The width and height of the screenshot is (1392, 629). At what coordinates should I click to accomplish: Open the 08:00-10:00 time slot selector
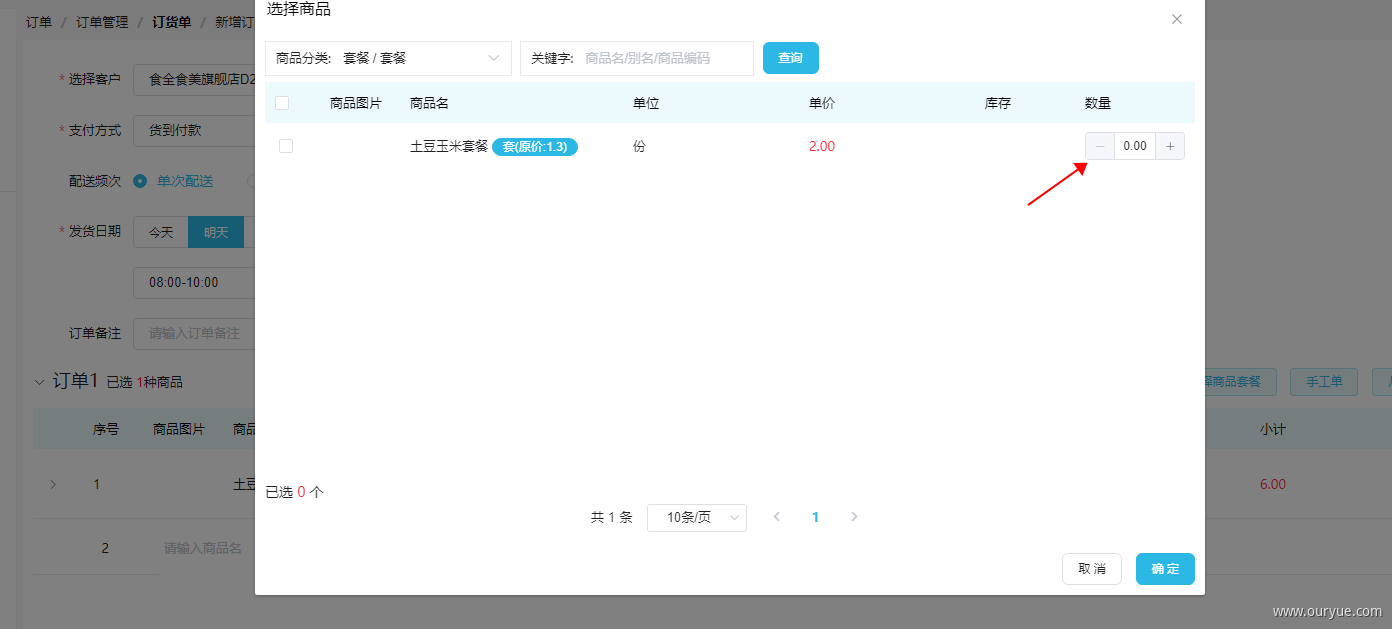pos(194,283)
